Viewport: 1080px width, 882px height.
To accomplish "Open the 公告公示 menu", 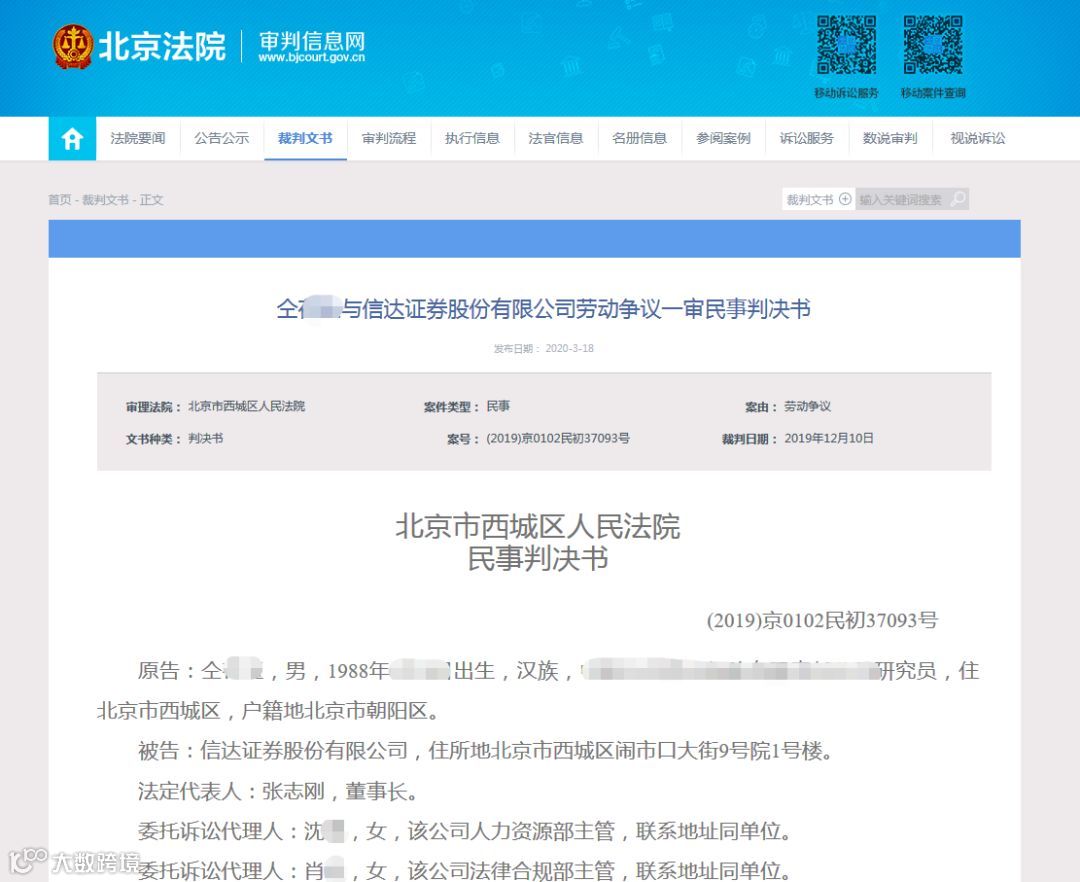I will coord(222,138).
